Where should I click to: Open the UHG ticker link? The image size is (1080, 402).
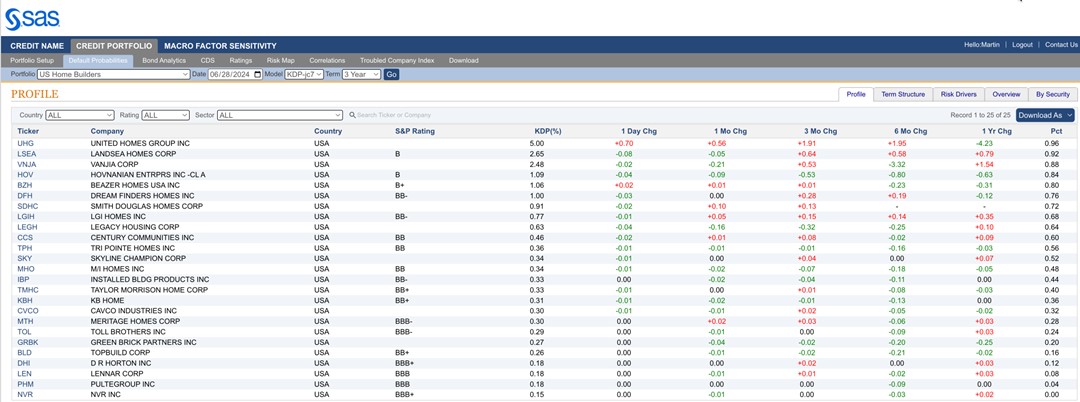25,143
